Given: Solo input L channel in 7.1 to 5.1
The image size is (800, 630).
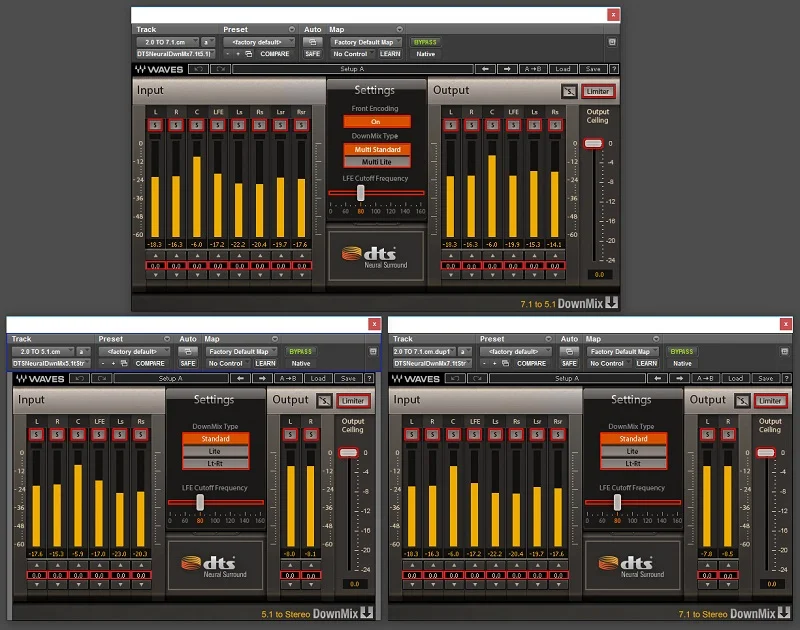Looking at the screenshot, I should [x=155, y=125].
